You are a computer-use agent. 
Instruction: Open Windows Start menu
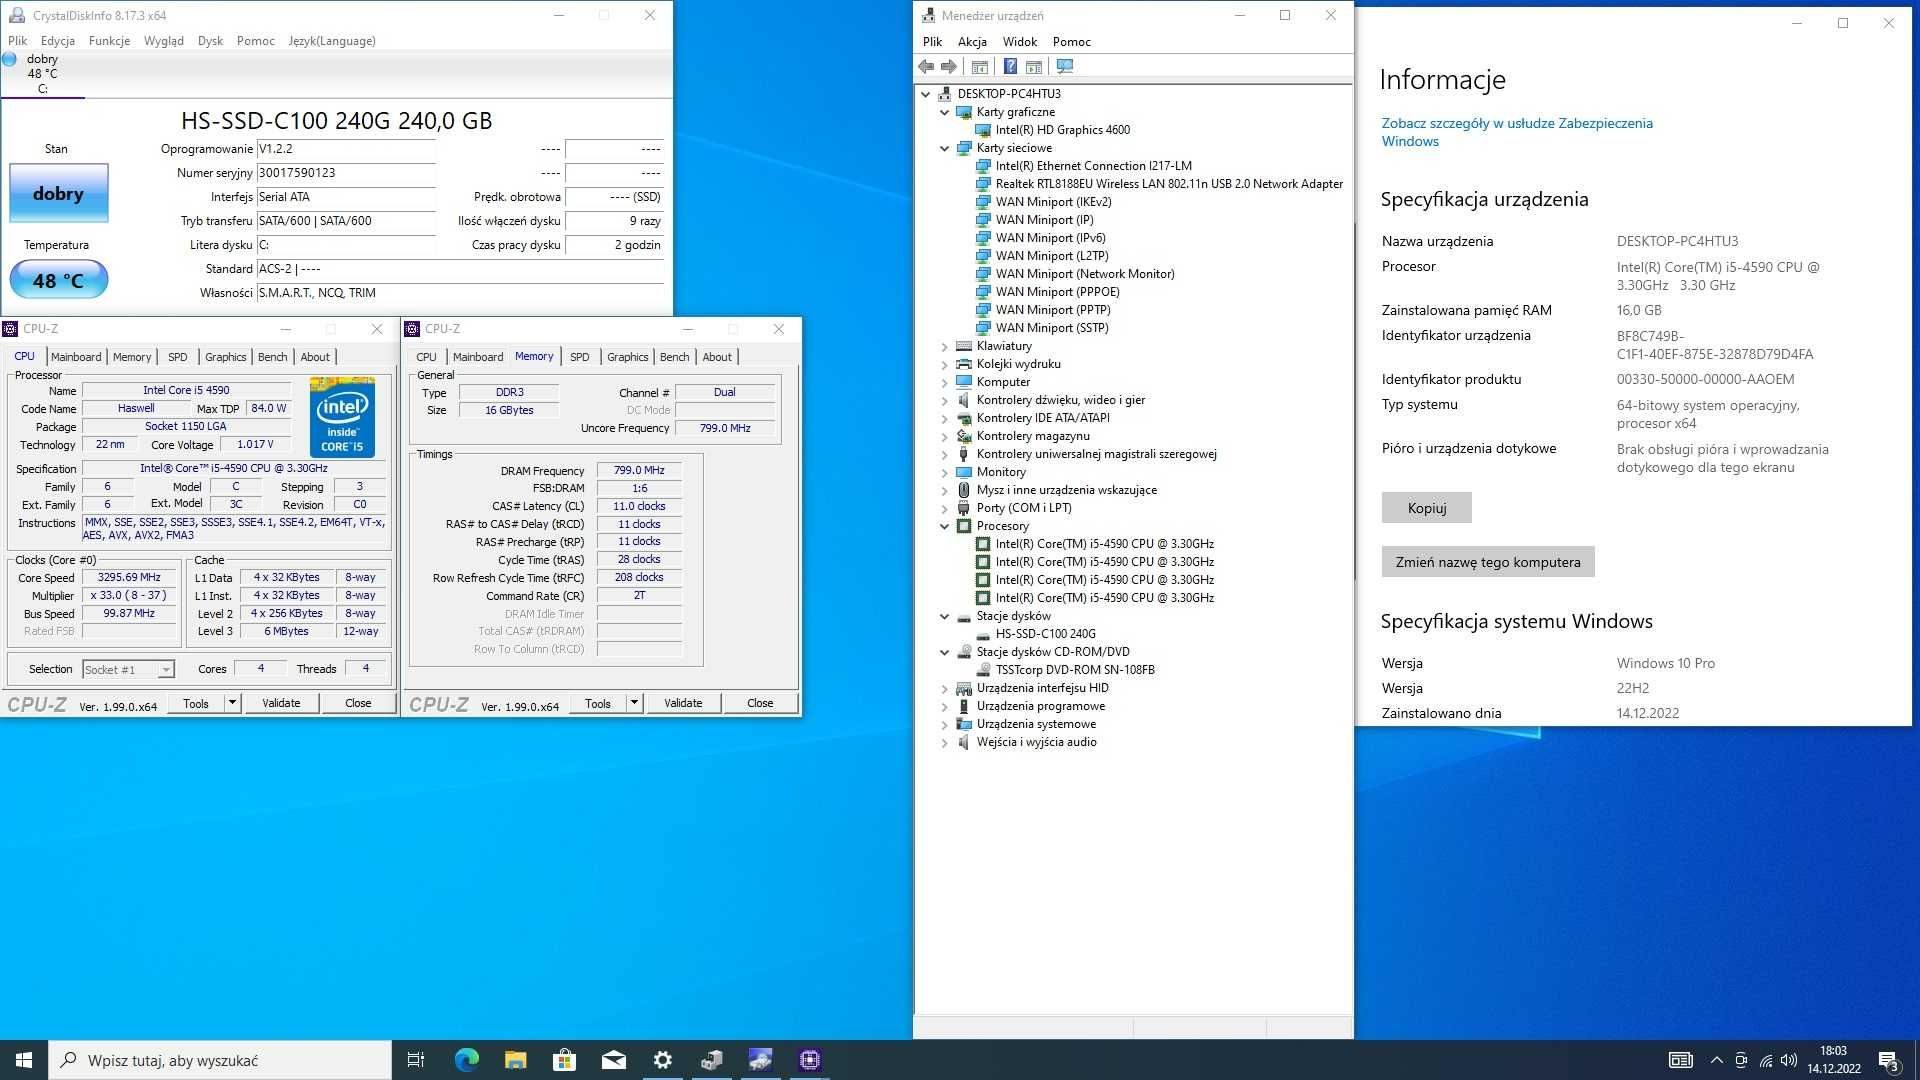(x=24, y=1060)
